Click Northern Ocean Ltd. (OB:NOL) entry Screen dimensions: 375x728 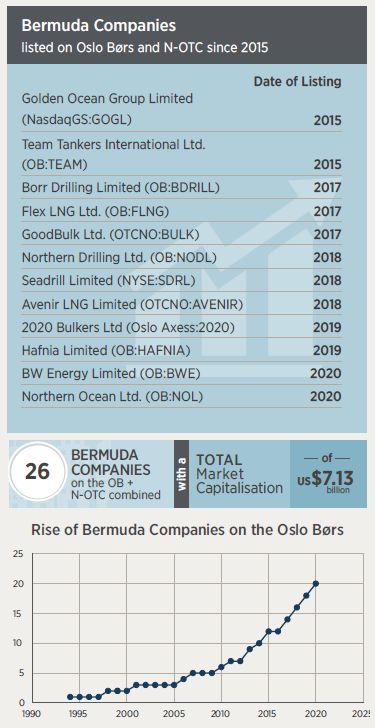click(x=181, y=396)
